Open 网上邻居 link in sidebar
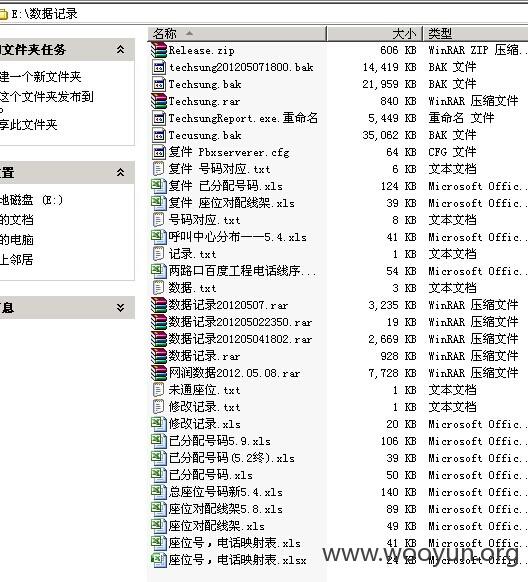This screenshot has height=582, width=528. pyautogui.click(x=17, y=259)
